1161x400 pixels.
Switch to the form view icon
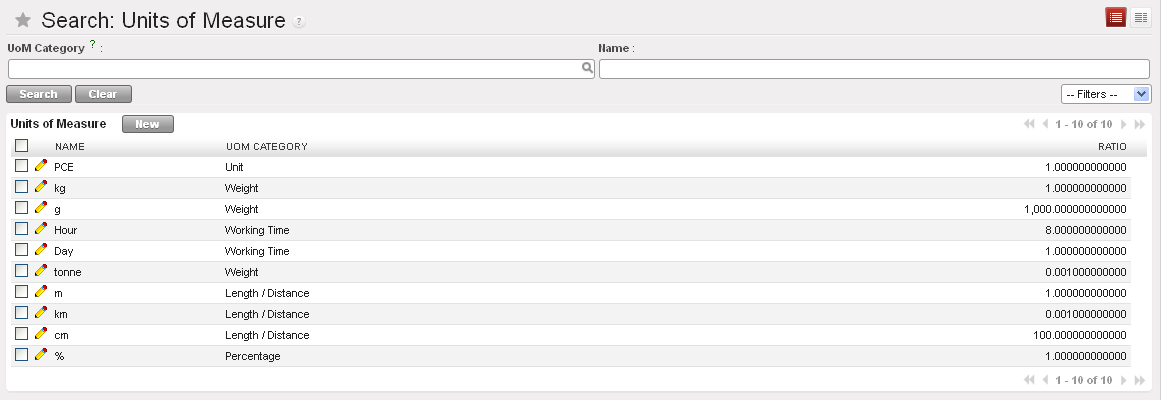[x=1141, y=18]
